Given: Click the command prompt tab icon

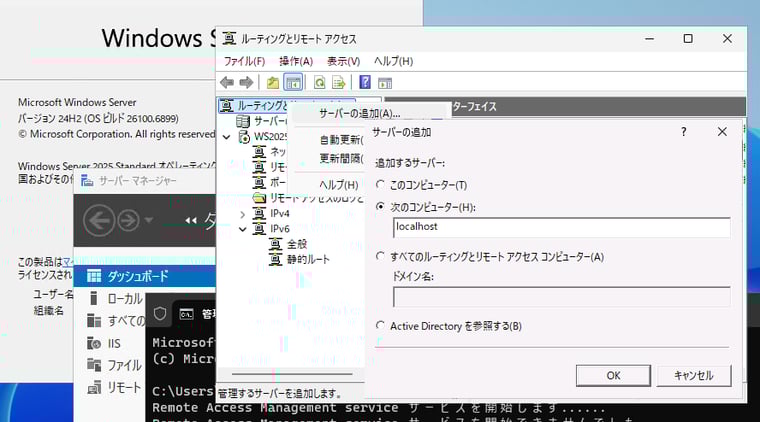Looking at the screenshot, I should [187, 314].
